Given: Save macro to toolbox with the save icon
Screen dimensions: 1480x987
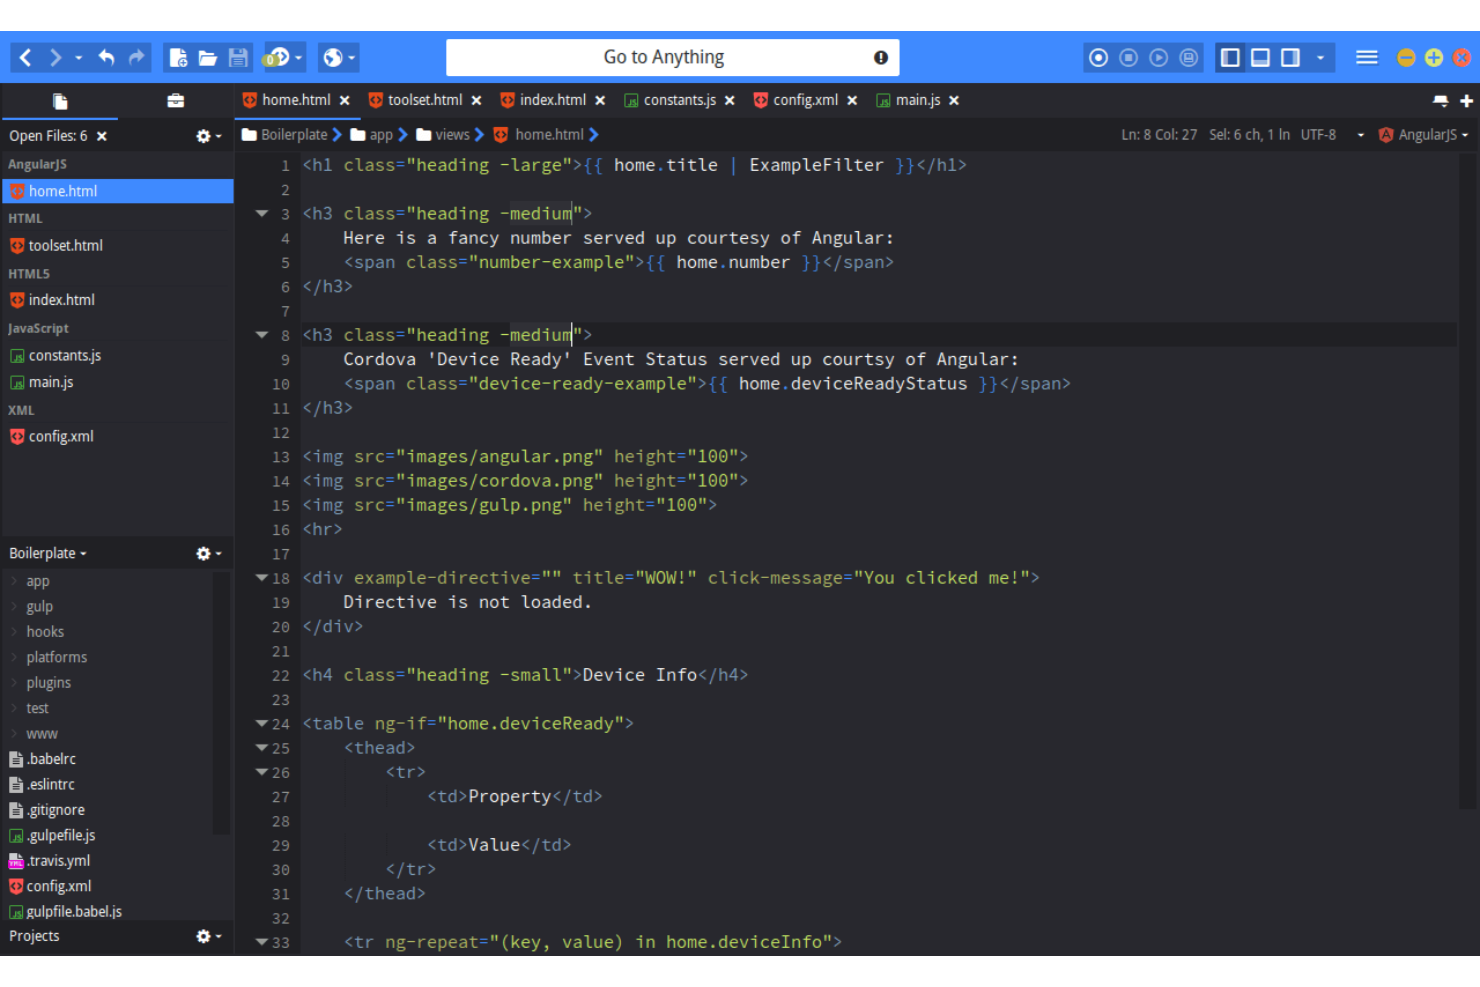Looking at the screenshot, I should pyautogui.click(x=1188, y=58).
